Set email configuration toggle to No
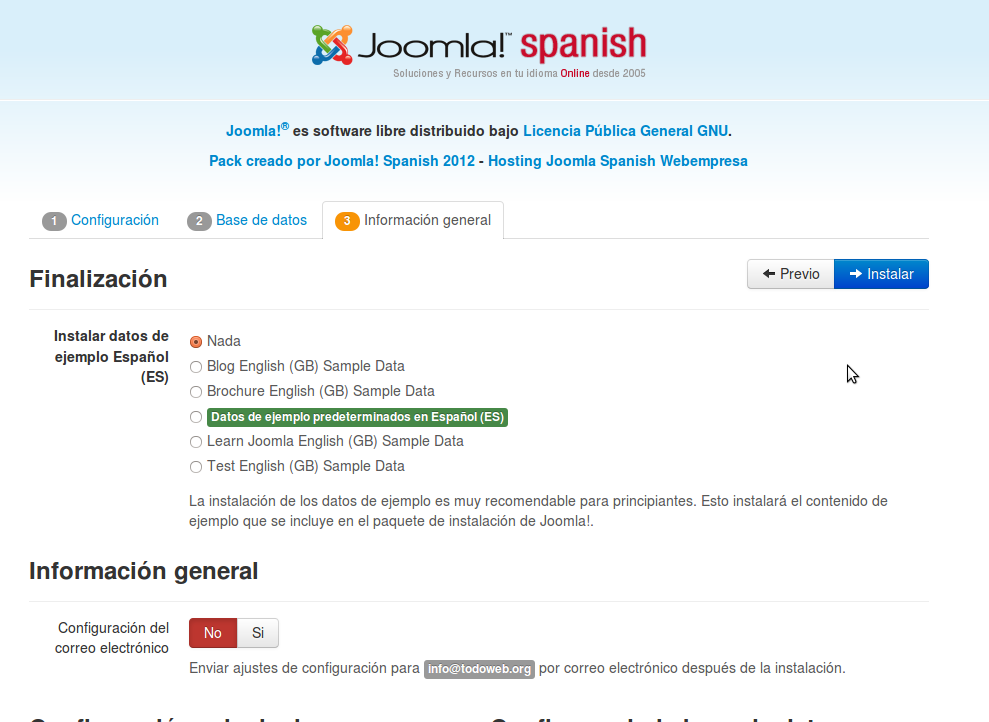The image size is (989, 722). pyautogui.click(x=212, y=633)
